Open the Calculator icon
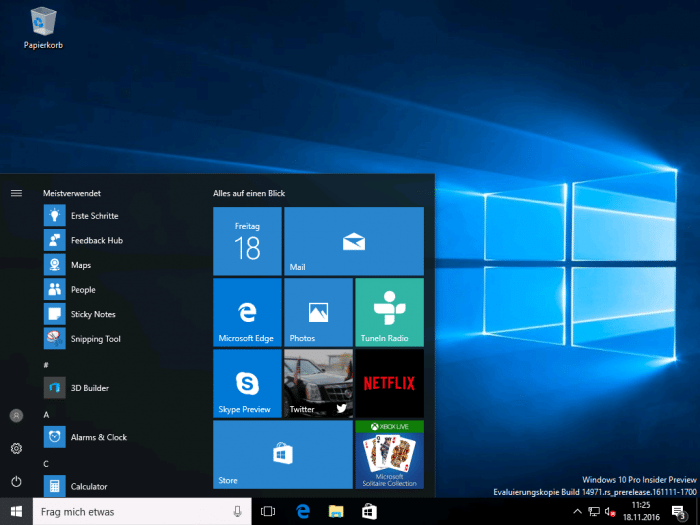Screen dimensions: 700x525 pos(54,486)
